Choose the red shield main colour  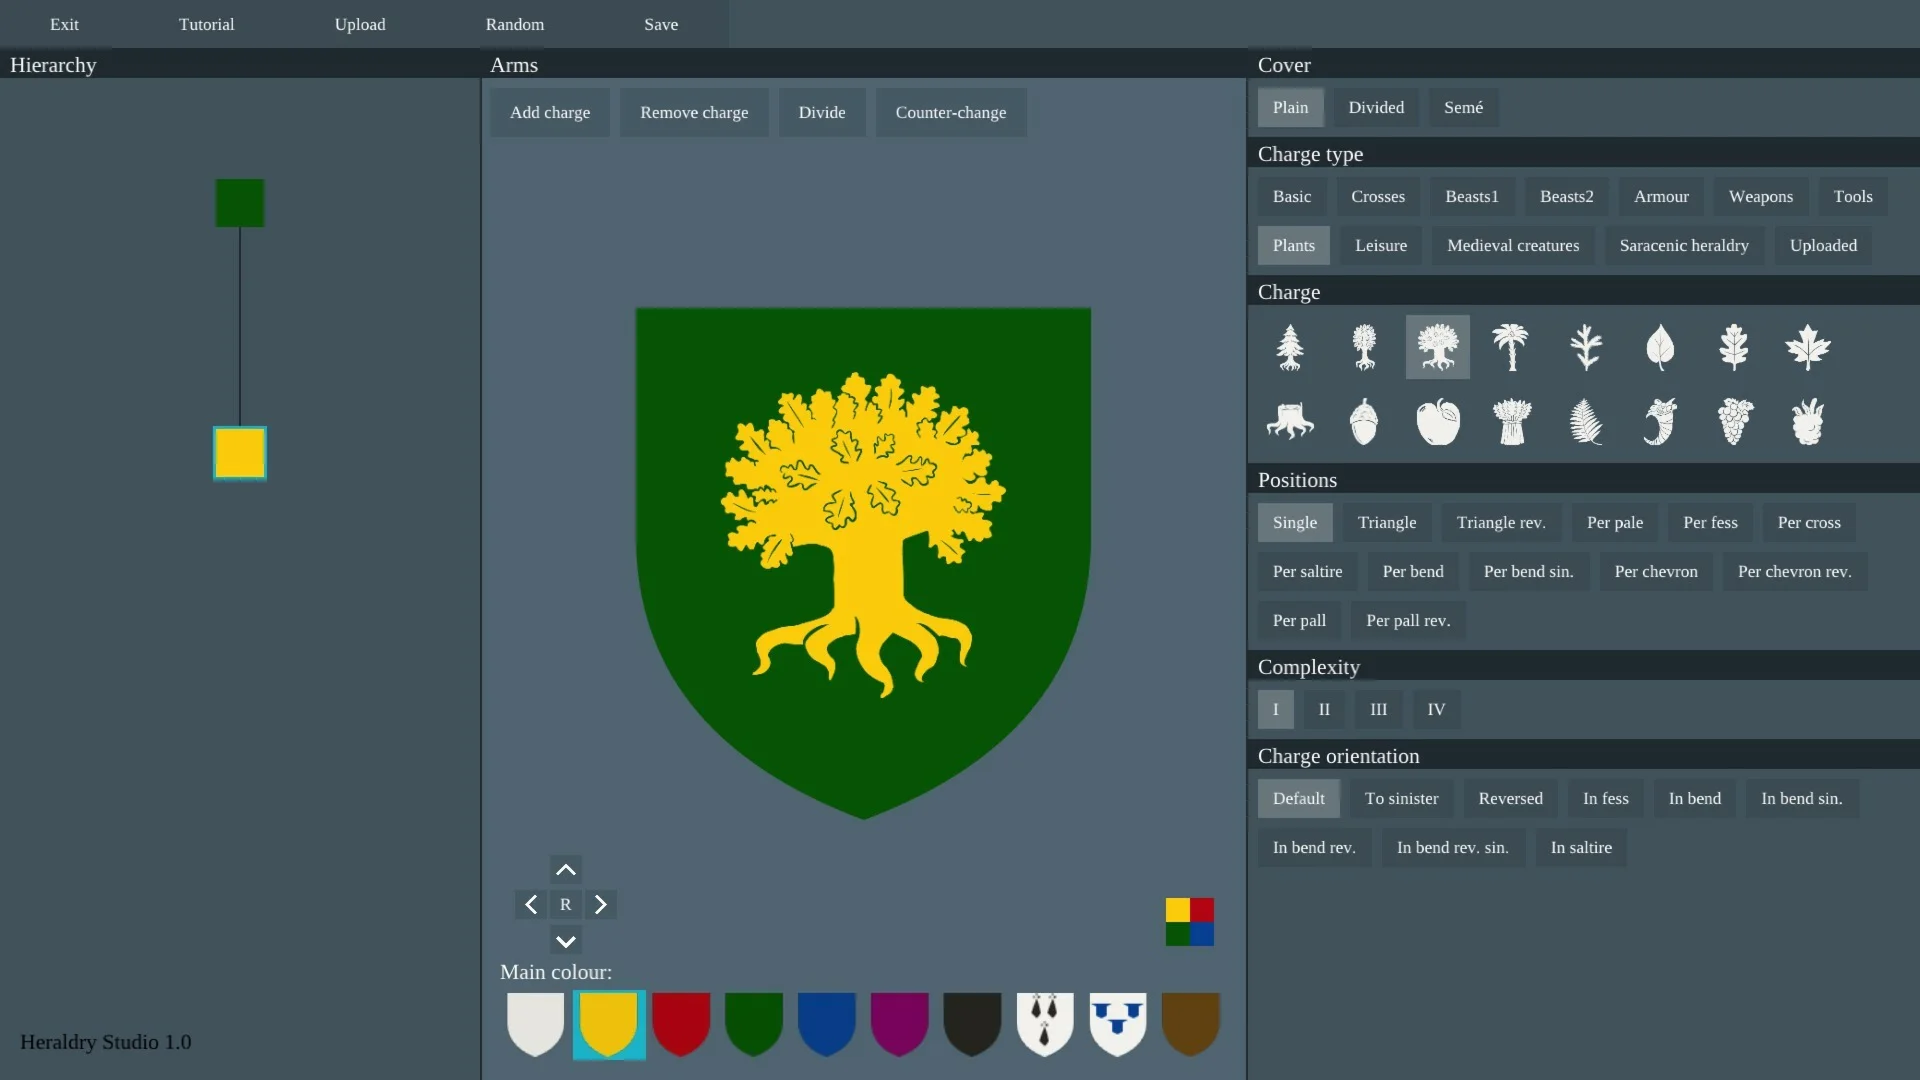[x=681, y=1023]
